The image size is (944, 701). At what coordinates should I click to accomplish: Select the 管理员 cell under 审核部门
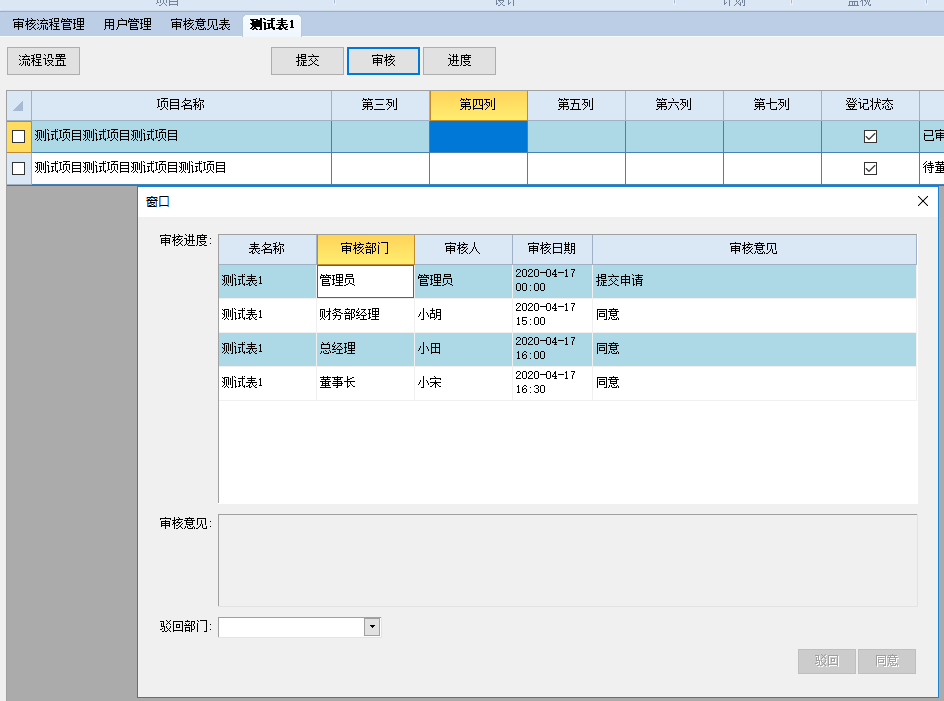point(365,281)
